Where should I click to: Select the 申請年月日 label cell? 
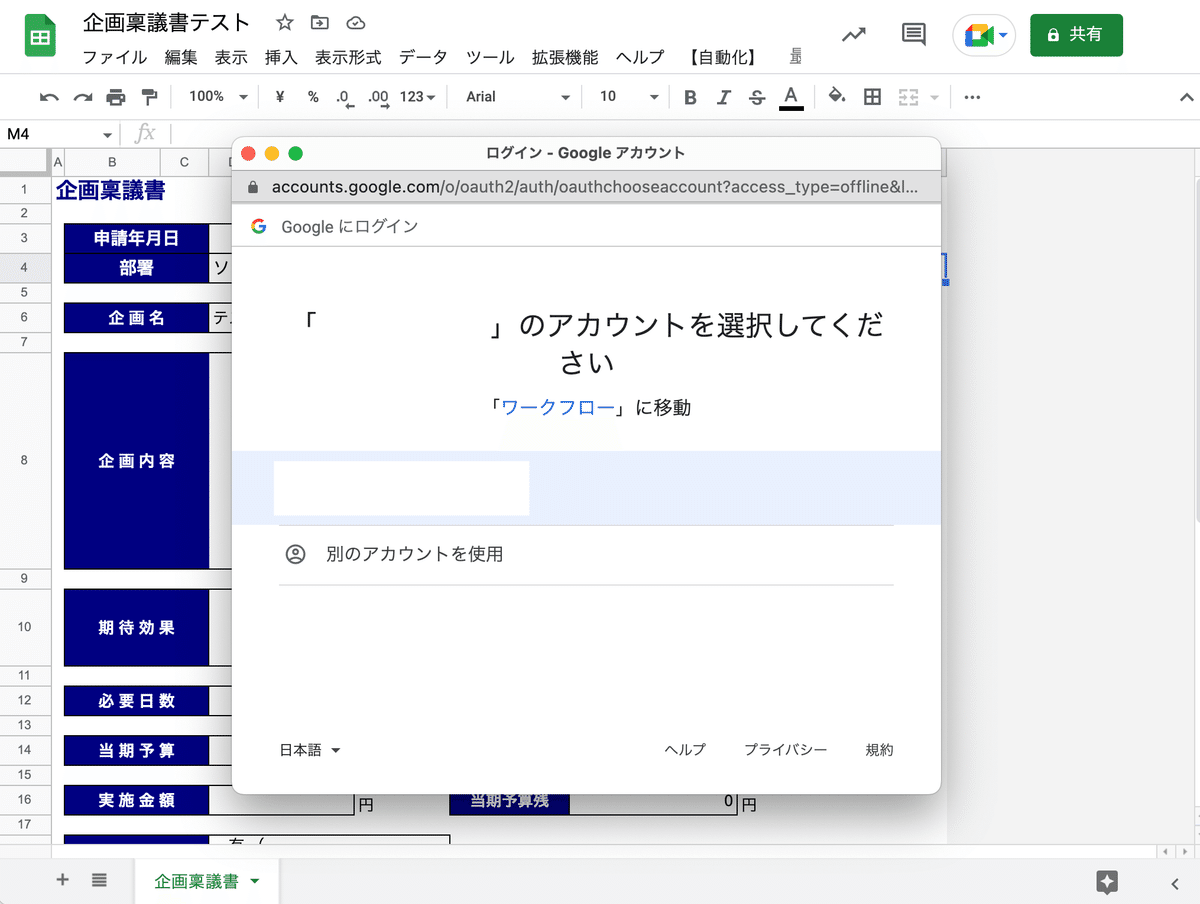pos(136,238)
